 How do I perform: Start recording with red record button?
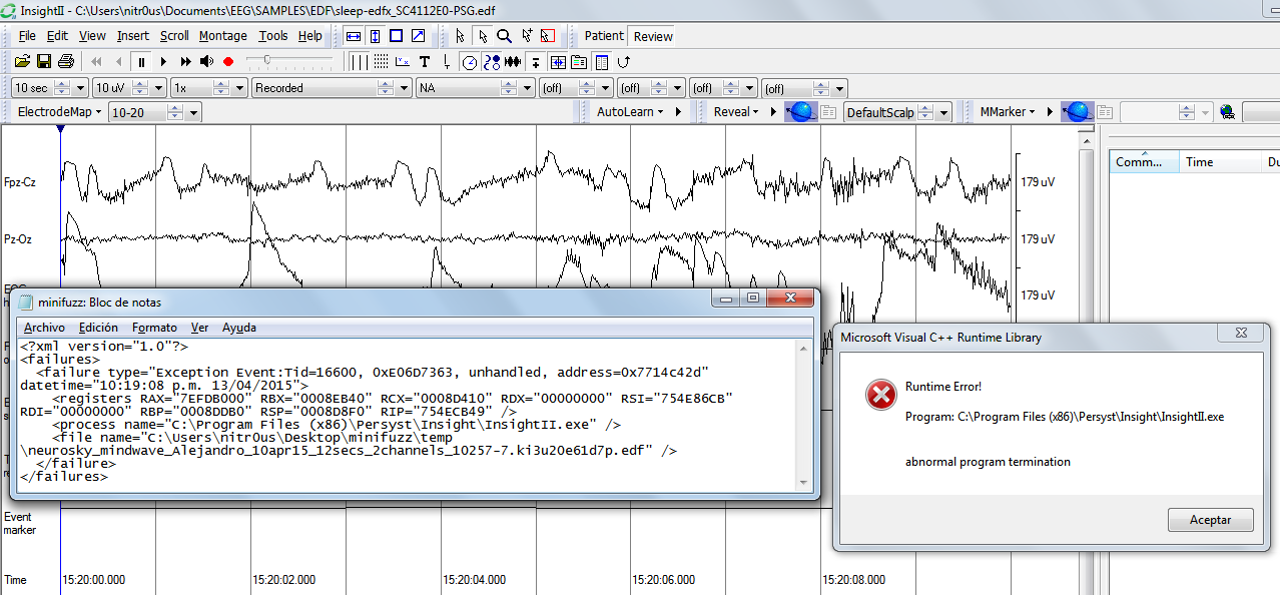[x=228, y=62]
